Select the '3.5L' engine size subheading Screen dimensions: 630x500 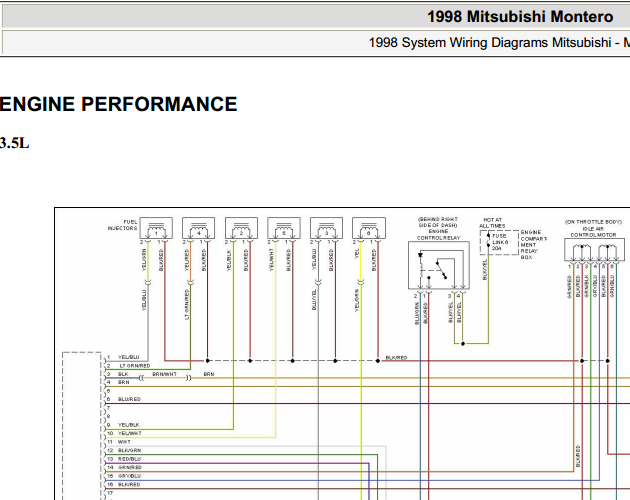point(14,143)
